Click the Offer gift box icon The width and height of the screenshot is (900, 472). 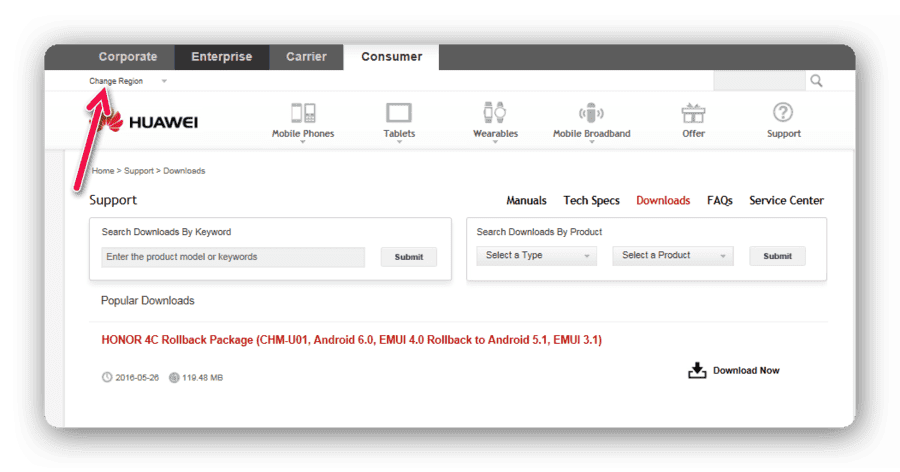coord(693,113)
